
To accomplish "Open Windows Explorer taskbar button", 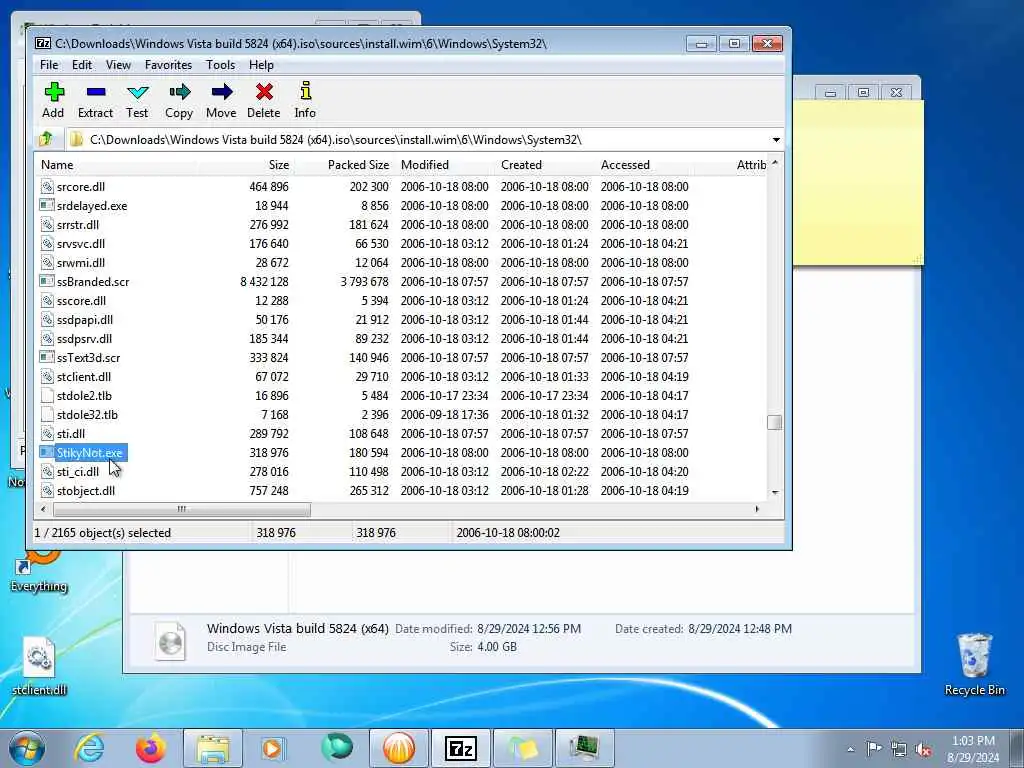I will [213, 748].
